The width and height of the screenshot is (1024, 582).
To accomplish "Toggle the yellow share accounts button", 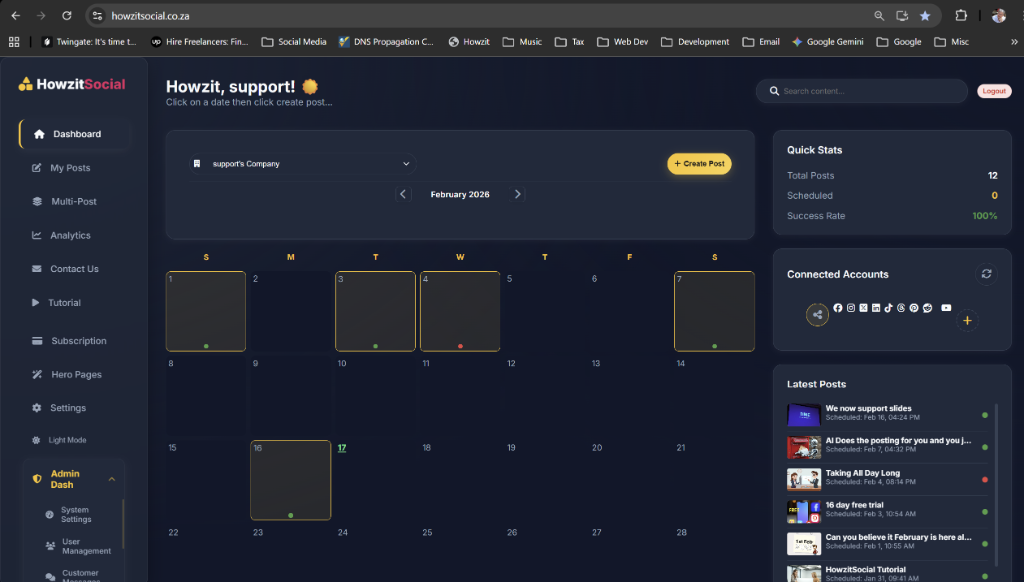I will (x=817, y=314).
